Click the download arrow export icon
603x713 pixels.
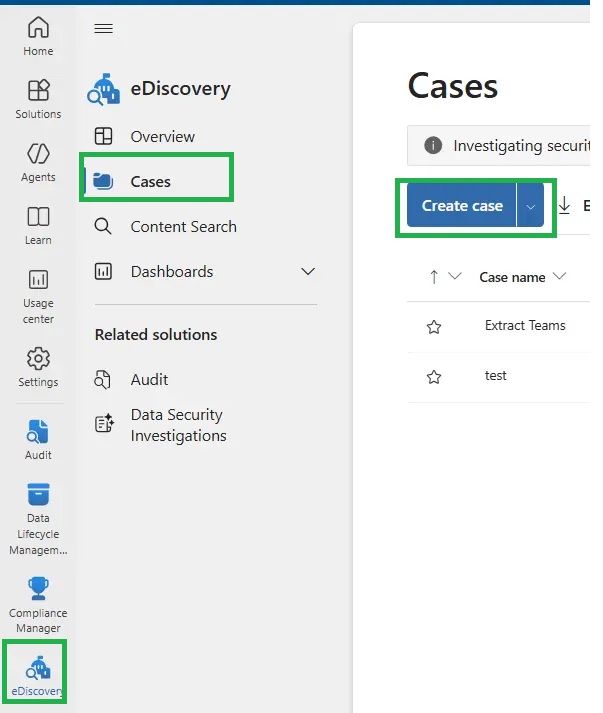[564, 205]
